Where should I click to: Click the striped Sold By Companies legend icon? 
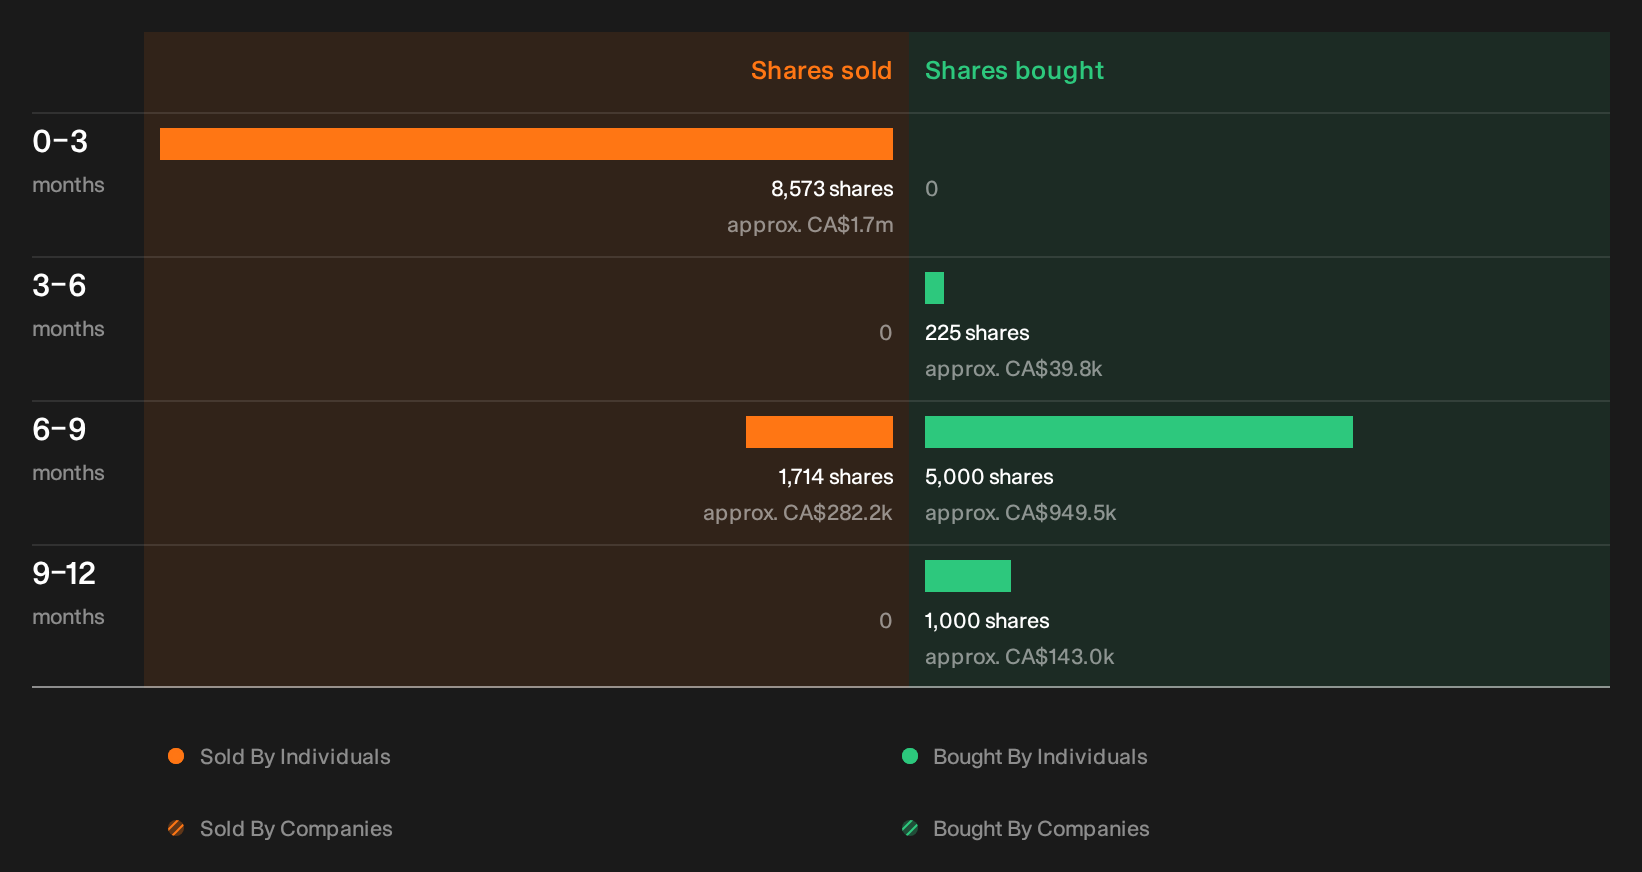(x=176, y=828)
